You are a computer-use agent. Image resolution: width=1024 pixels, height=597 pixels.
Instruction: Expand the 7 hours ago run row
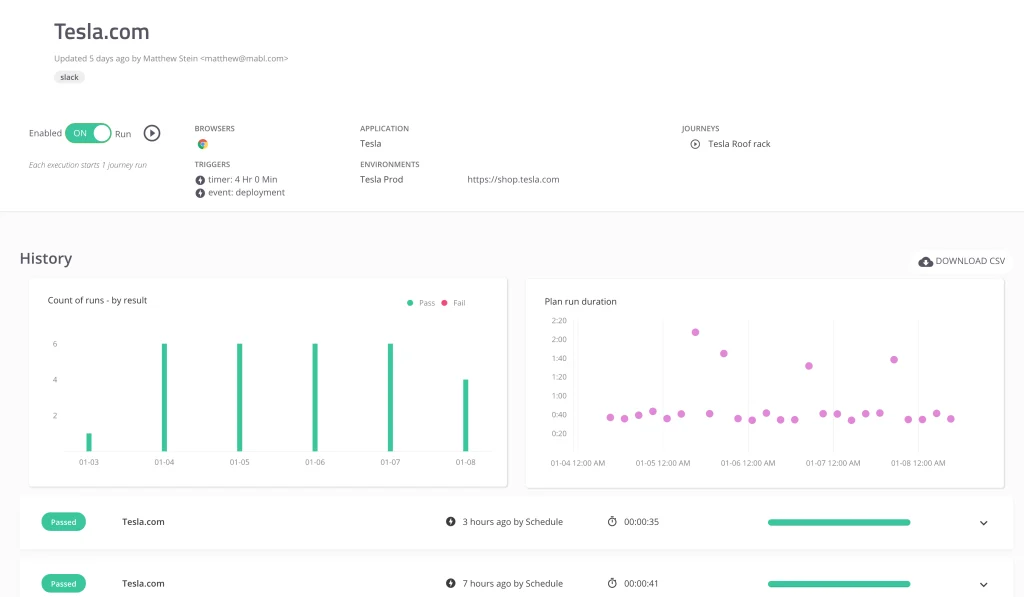(983, 585)
